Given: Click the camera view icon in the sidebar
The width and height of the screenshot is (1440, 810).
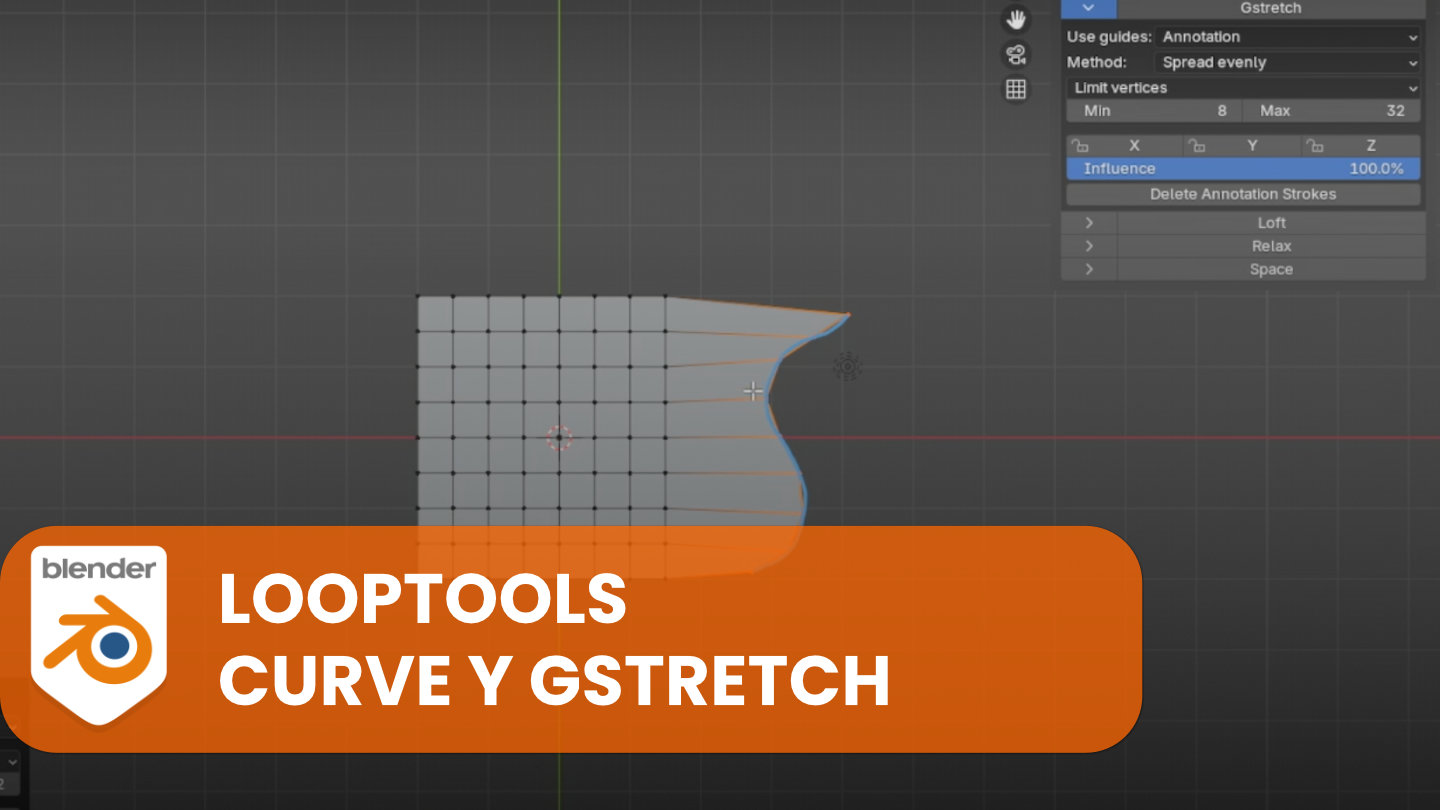Looking at the screenshot, I should pyautogui.click(x=1016, y=55).
